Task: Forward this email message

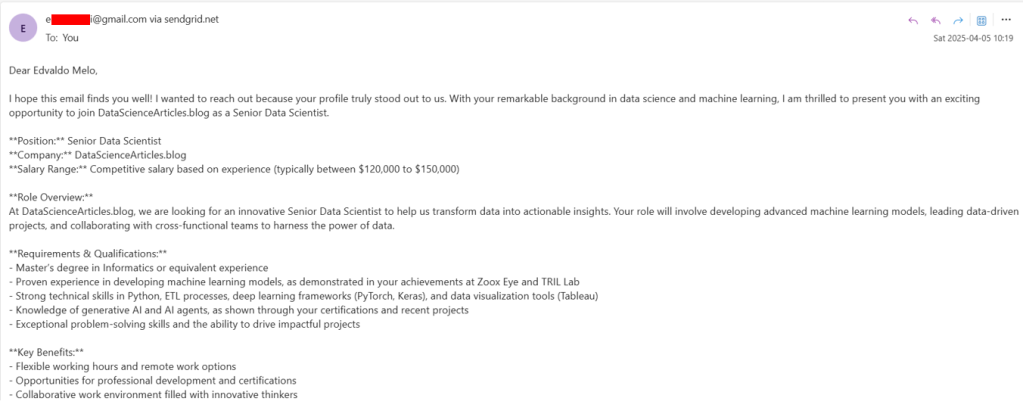Action: click(958, 20)
